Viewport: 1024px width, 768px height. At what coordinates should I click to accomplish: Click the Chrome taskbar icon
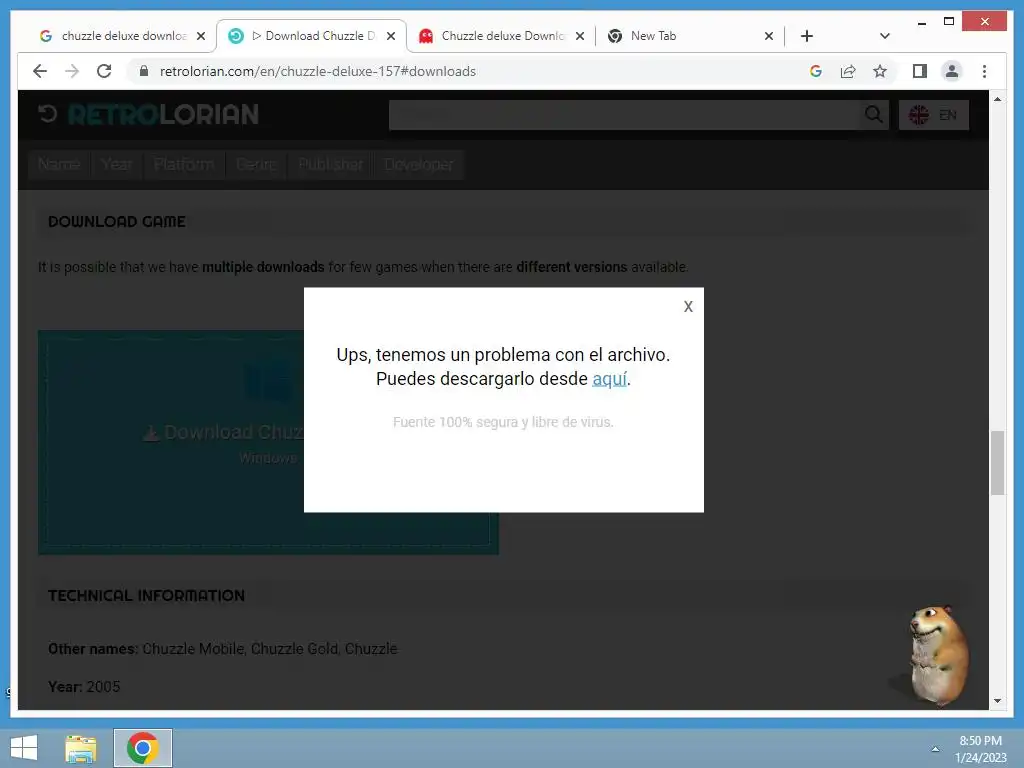pos(143,748)
